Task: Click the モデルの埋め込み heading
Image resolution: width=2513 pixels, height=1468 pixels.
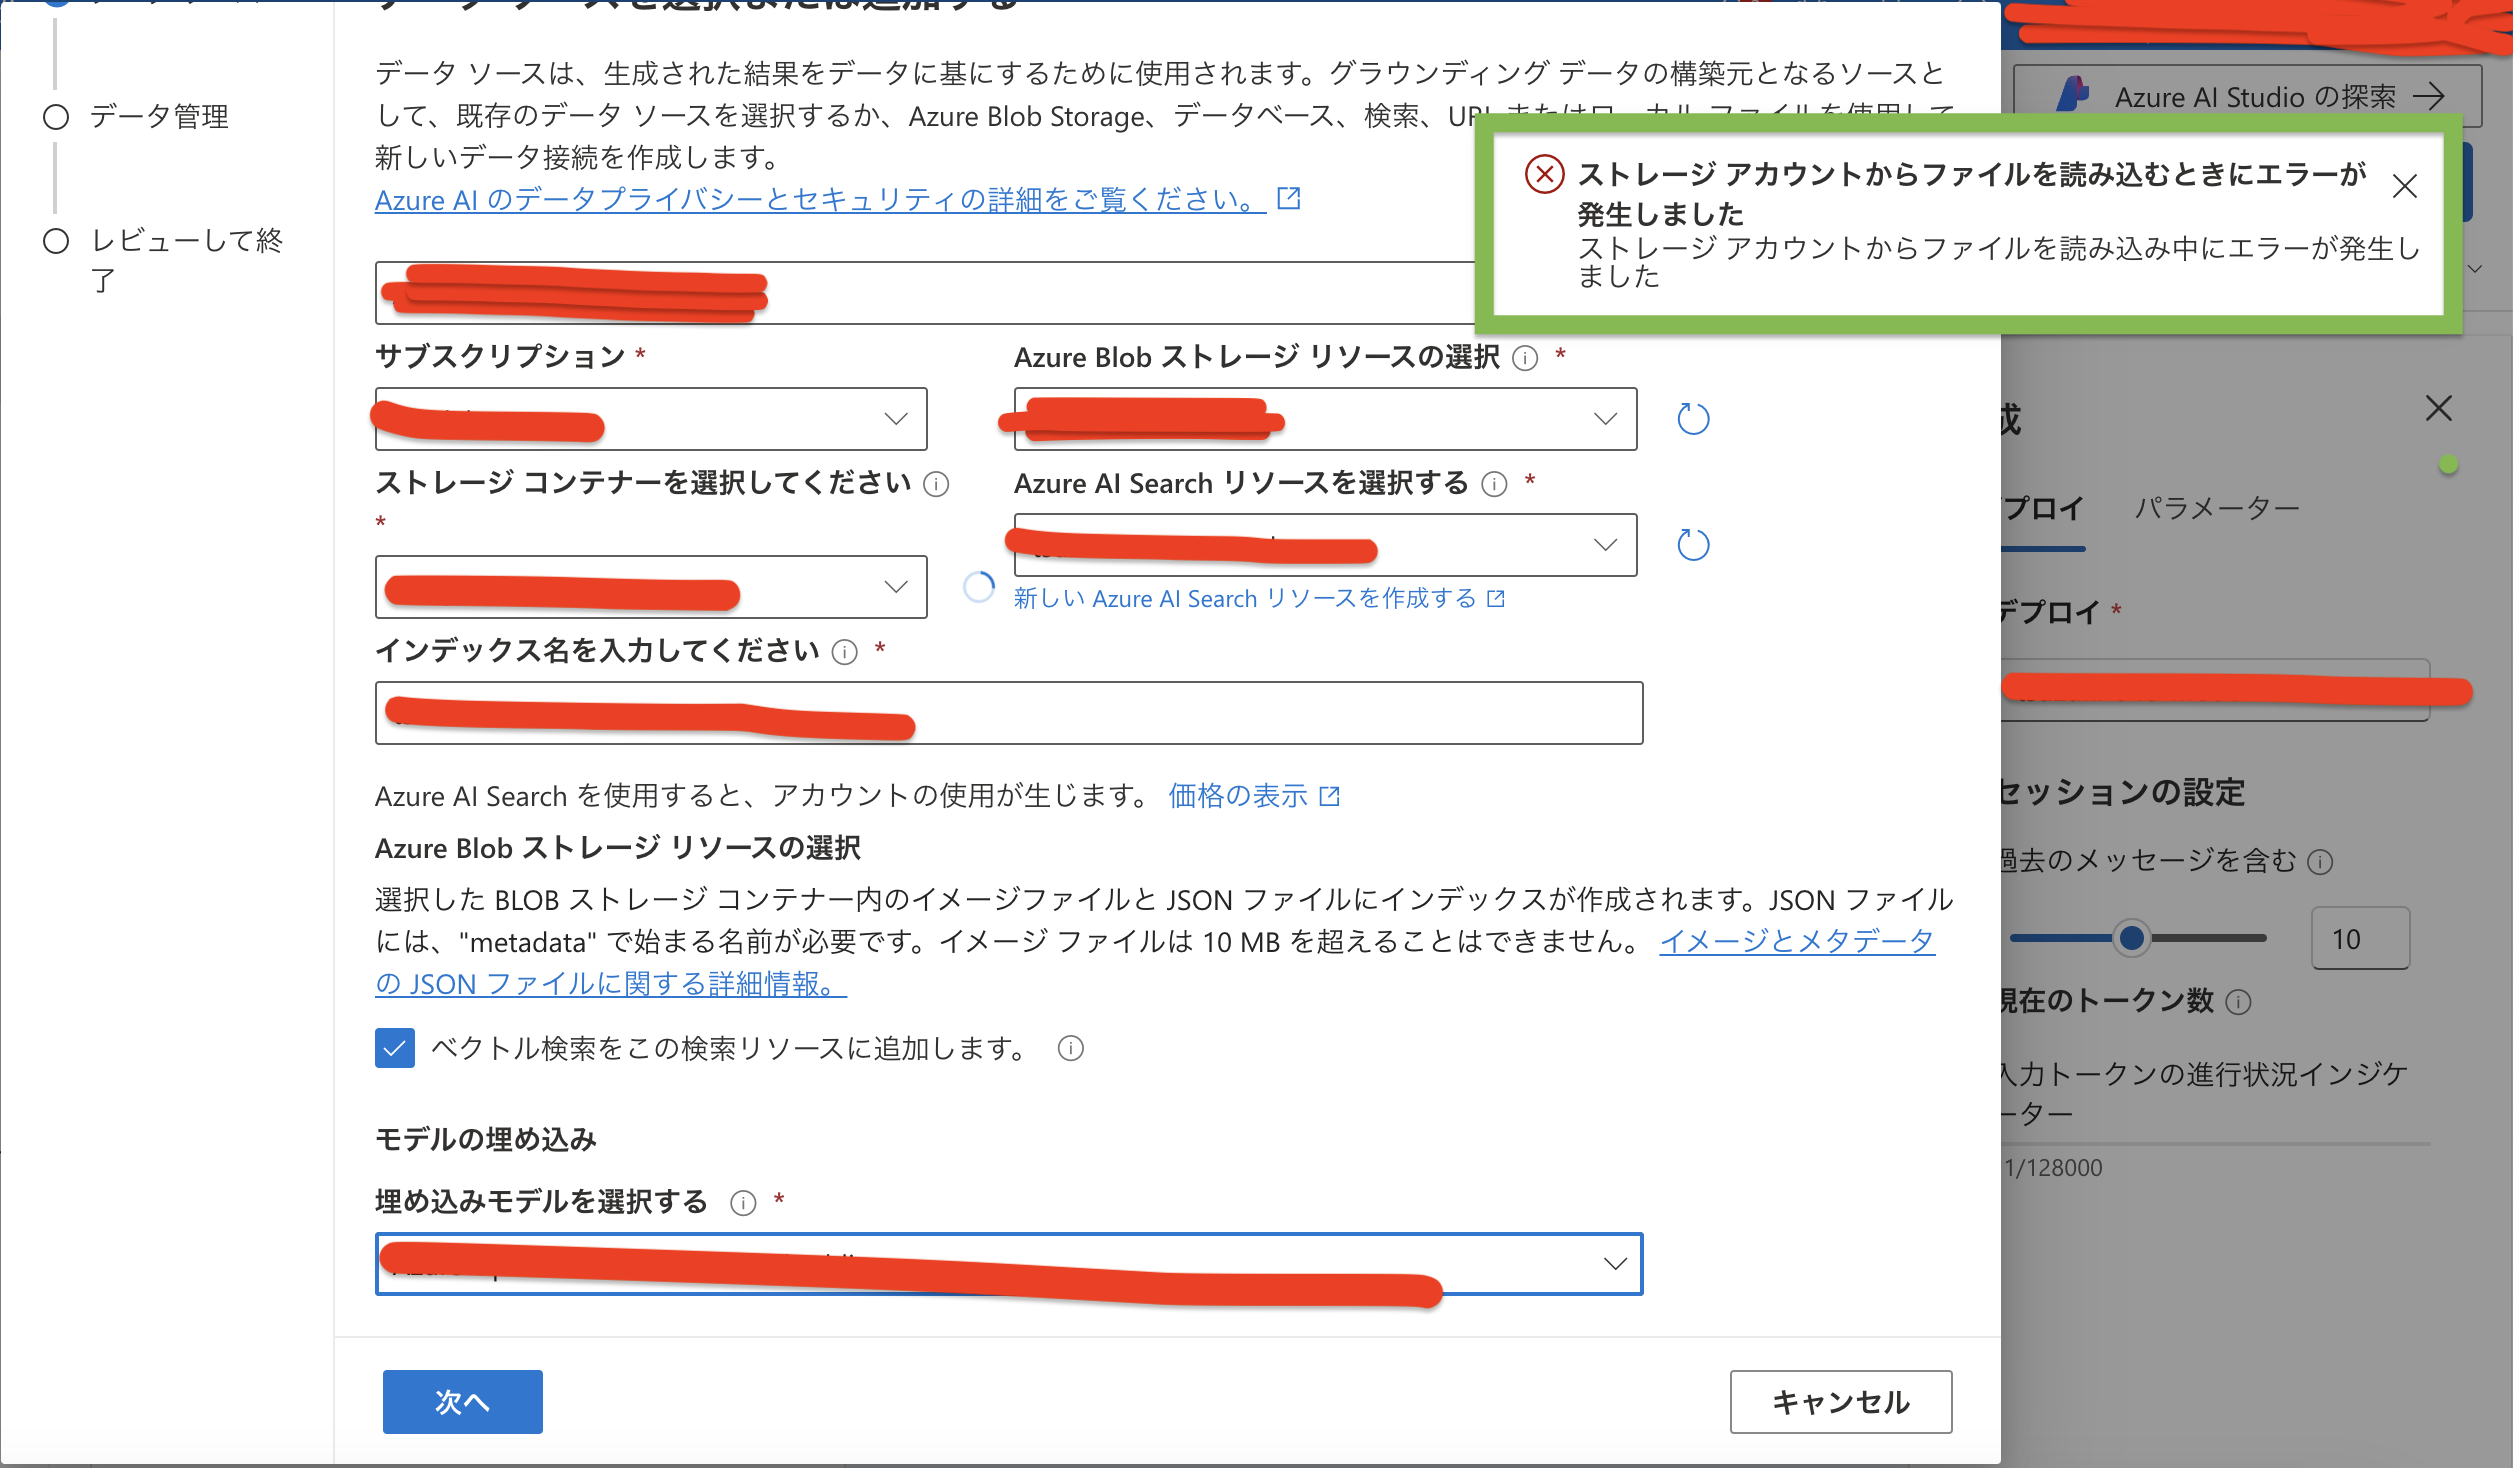Action: tap(486, 1140)
